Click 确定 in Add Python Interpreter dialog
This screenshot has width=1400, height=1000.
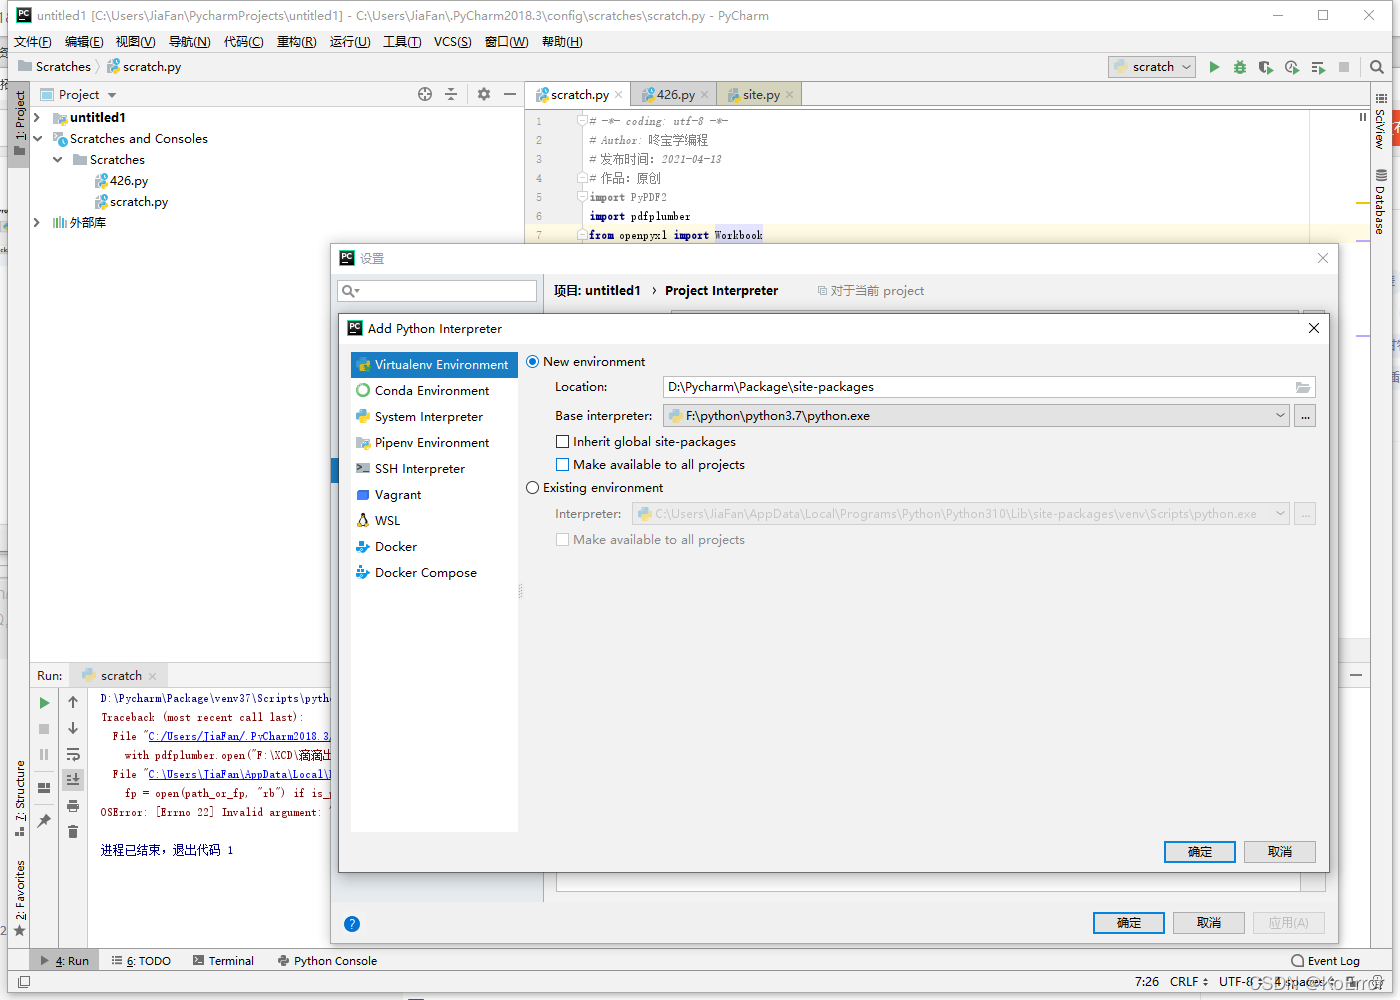1200,852
